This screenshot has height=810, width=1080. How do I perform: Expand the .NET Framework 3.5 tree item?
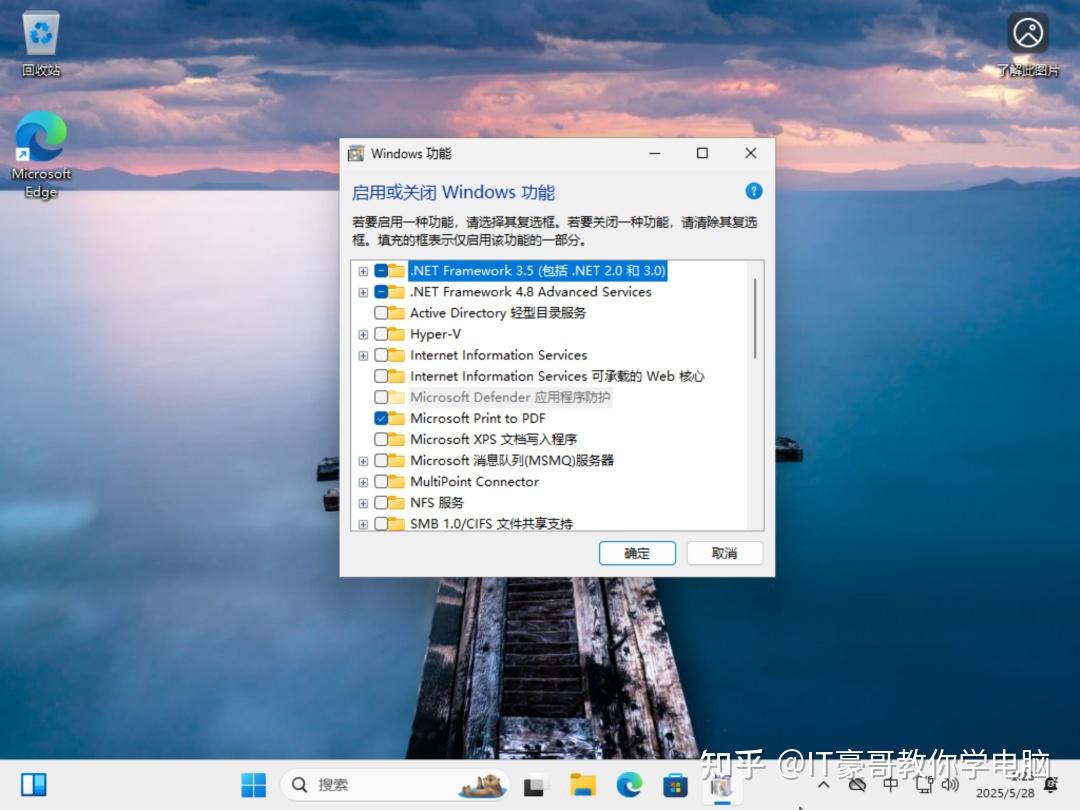pyautogui.click(x=363, y=270)
